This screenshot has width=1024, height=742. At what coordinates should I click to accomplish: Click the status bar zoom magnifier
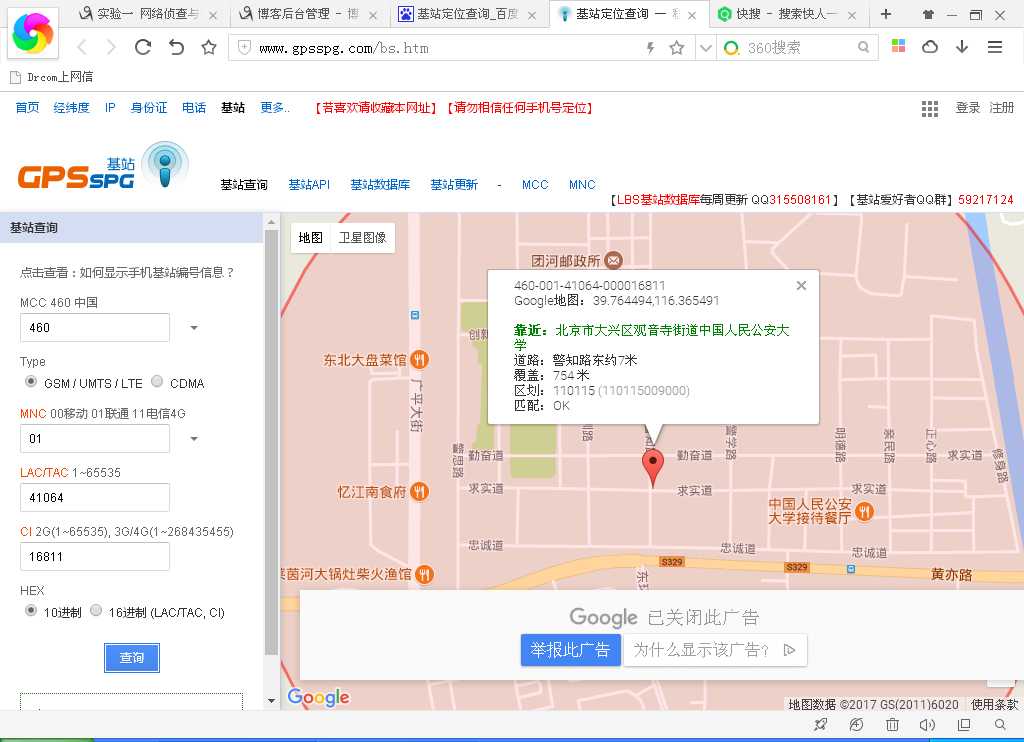coord(1000,724)
